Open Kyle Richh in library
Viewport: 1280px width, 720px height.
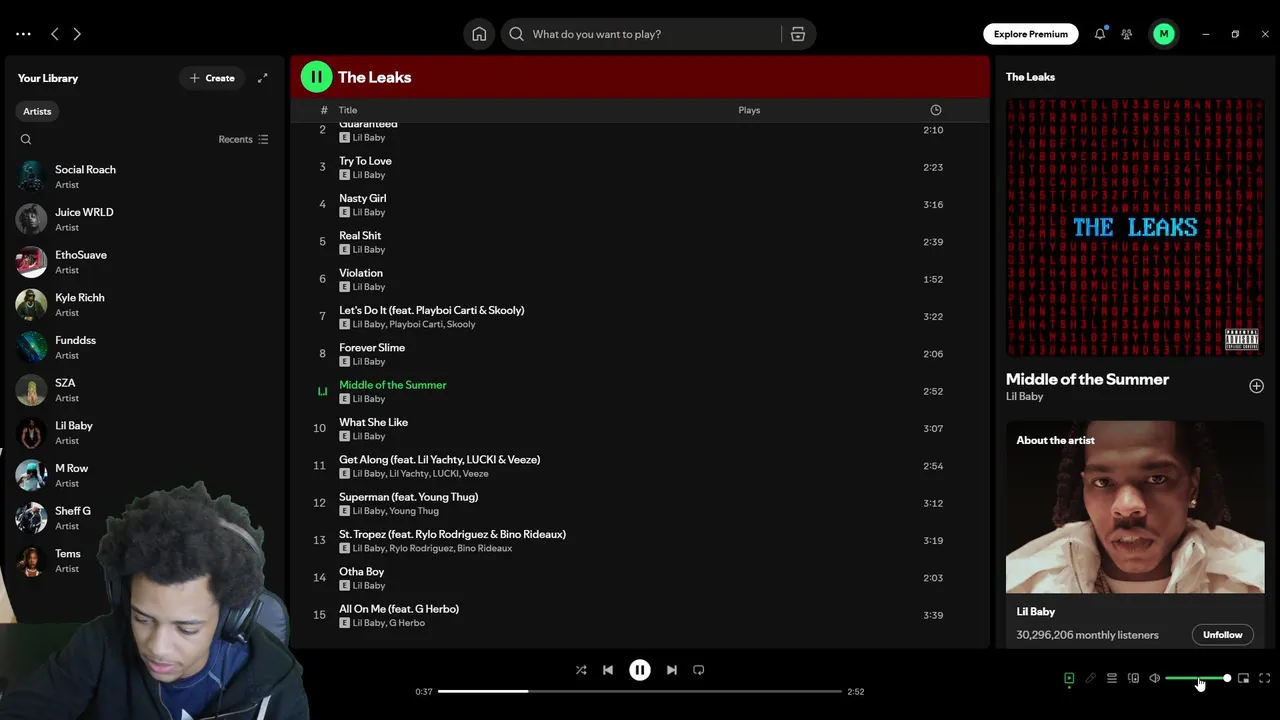click(x=143, y=304)
